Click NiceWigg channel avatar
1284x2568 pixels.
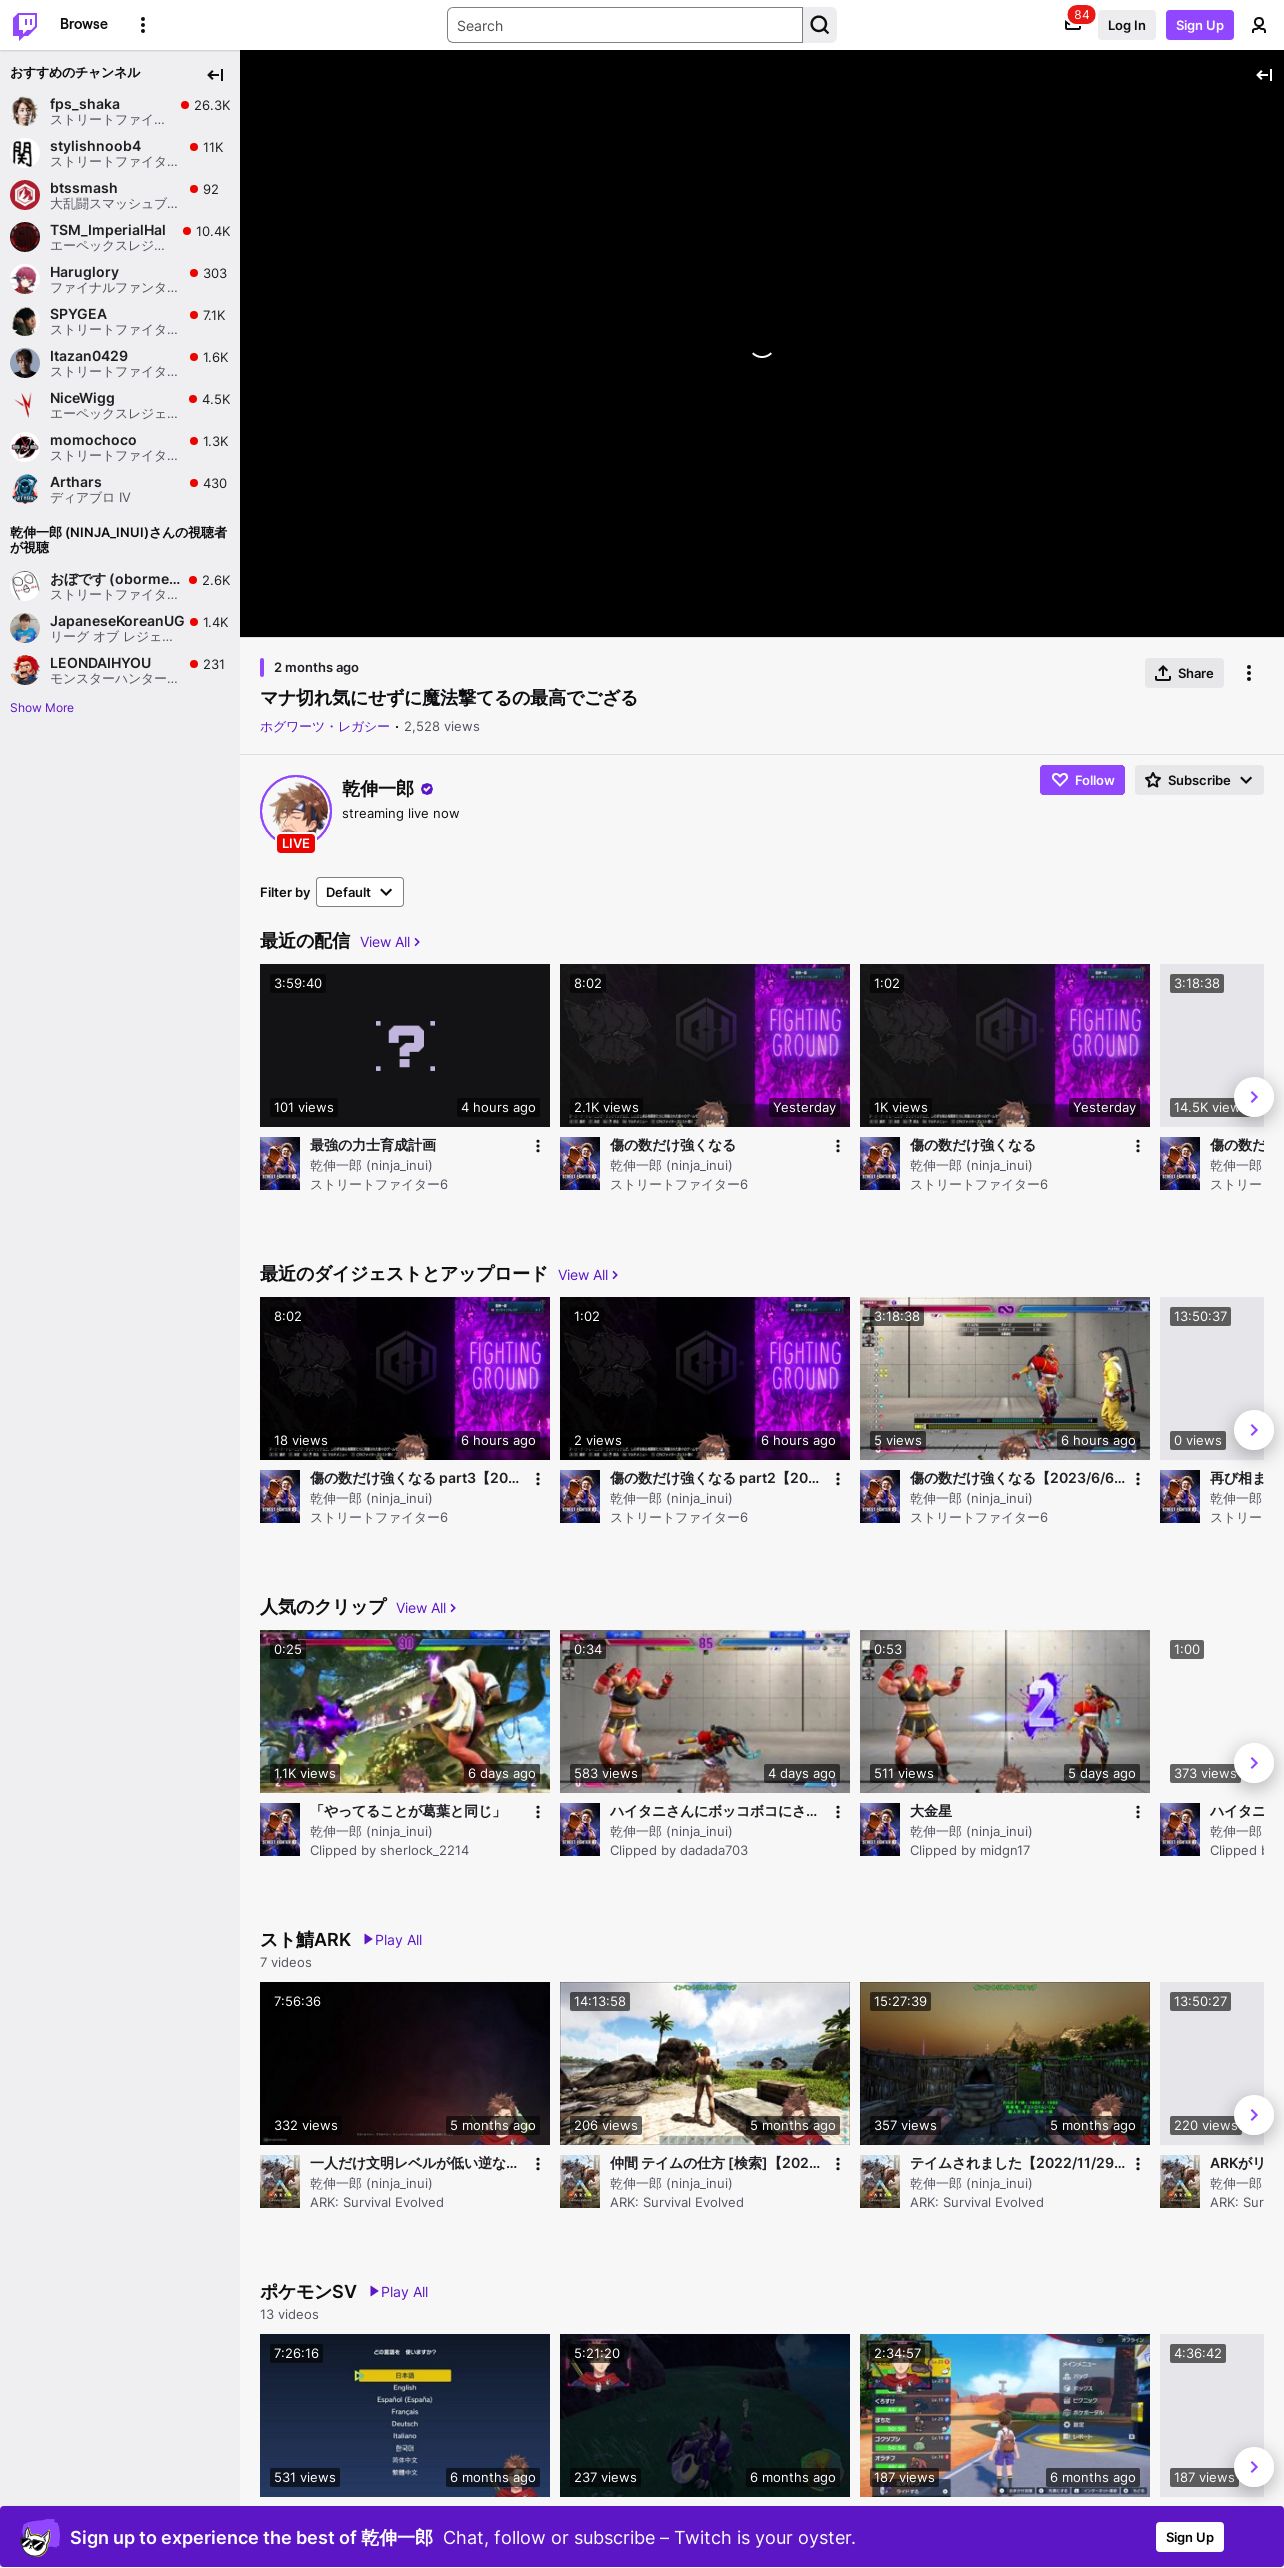[x=25, y=405]
